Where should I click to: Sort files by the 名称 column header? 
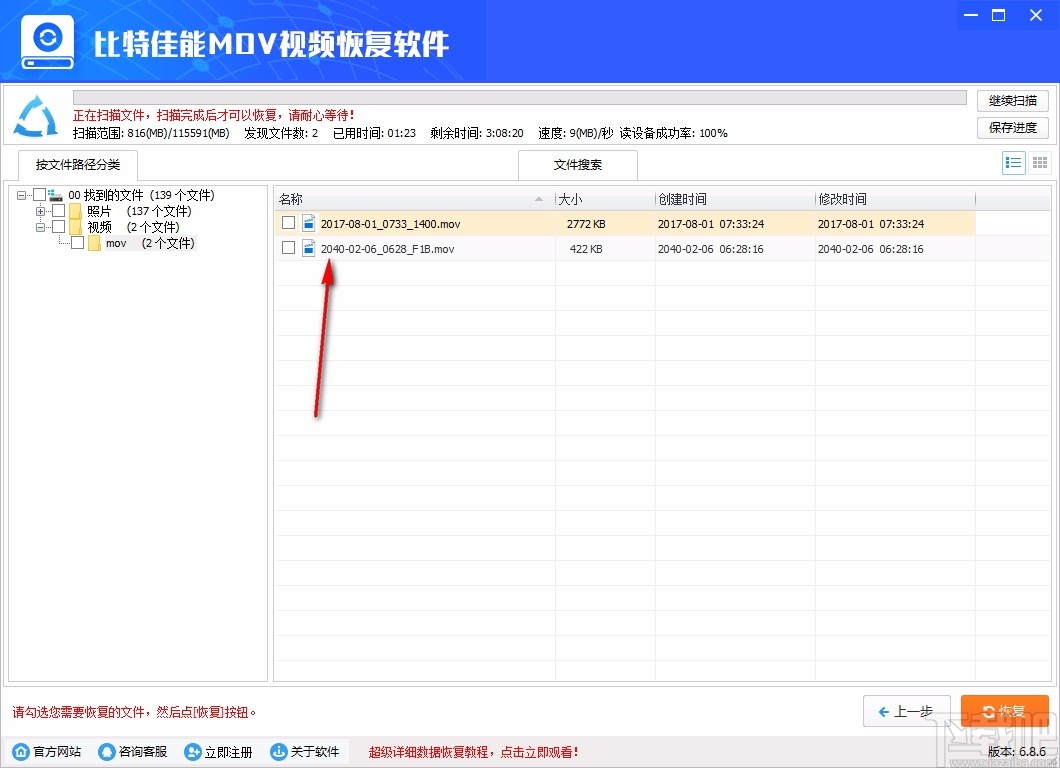click(291, 198)
